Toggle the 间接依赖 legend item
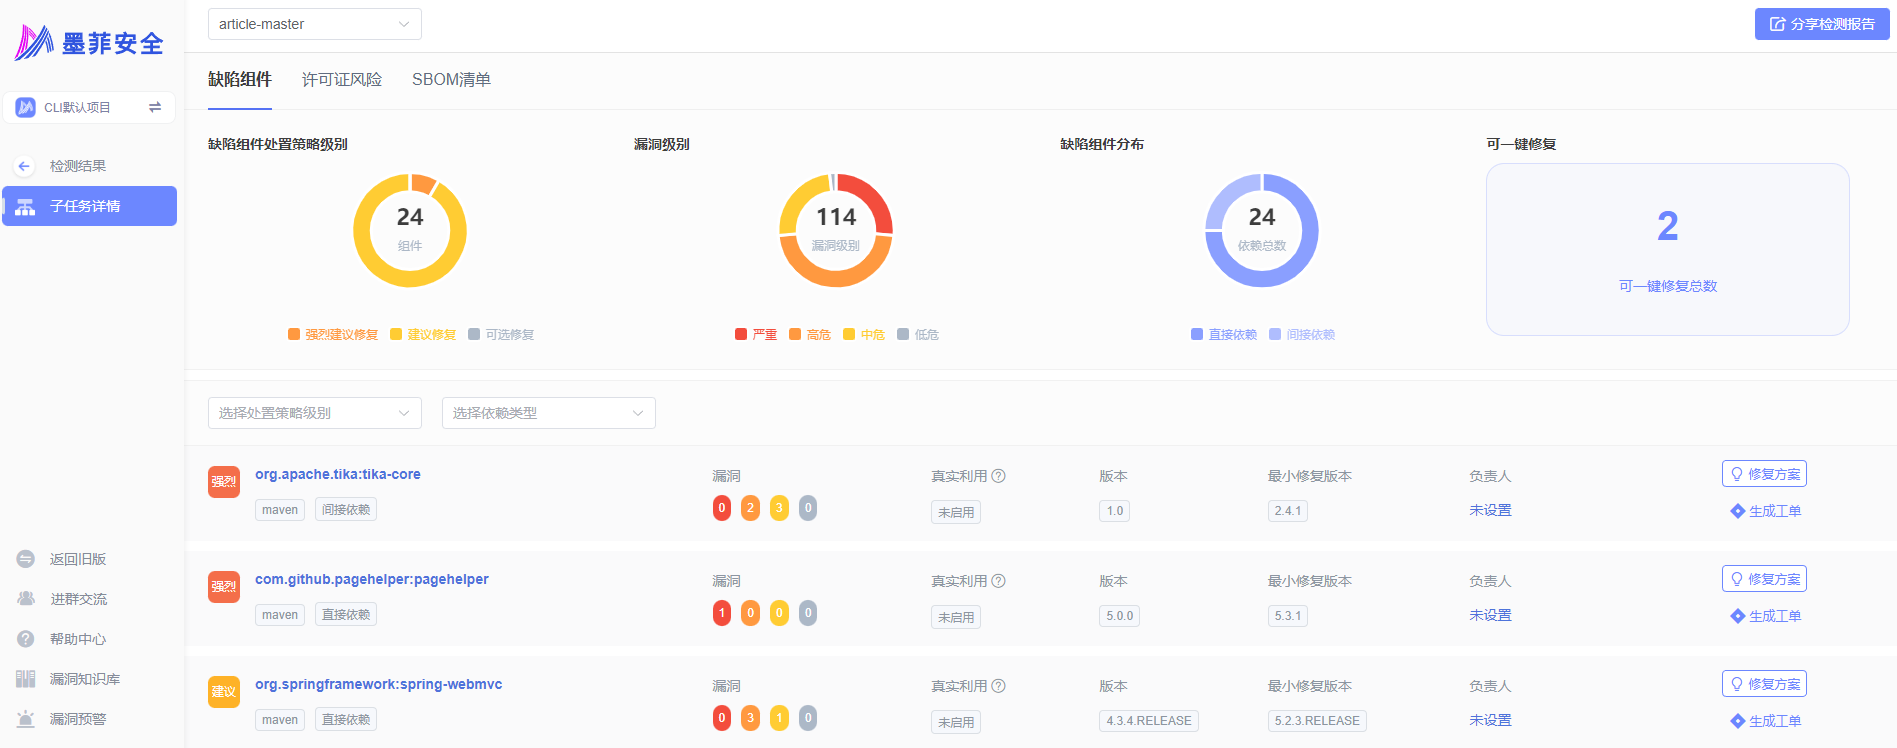This screenshot has height=748, width=1897. click(x=1302, y=334)
